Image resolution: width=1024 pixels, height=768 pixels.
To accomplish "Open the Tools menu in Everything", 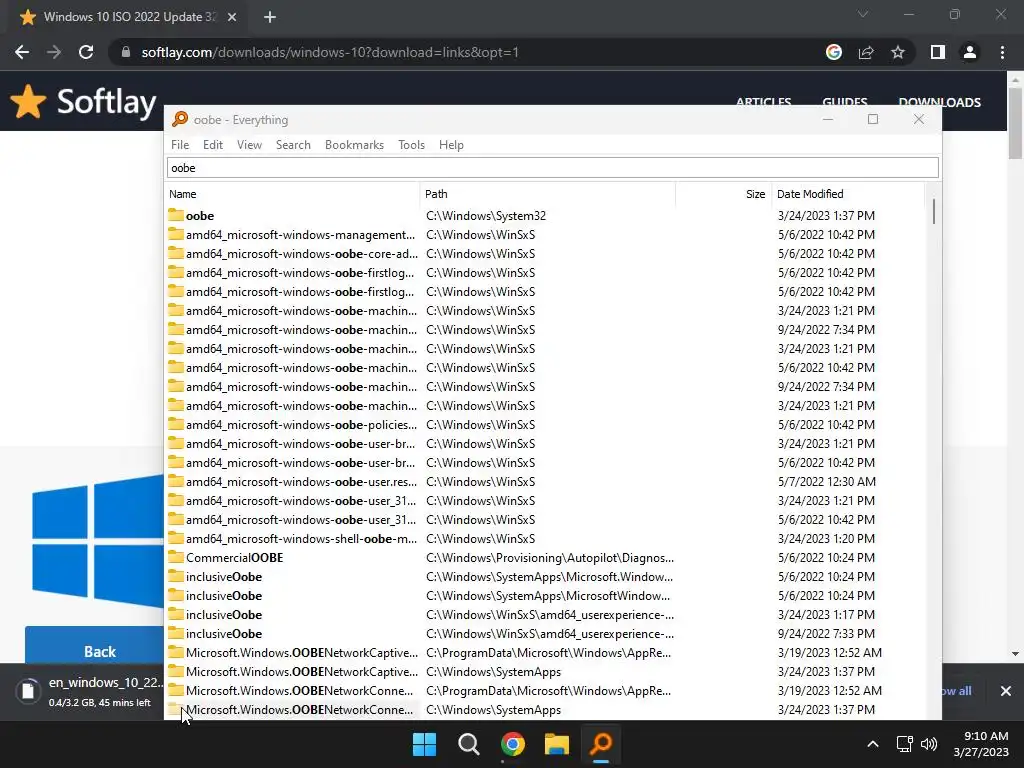I will point(411,145).
